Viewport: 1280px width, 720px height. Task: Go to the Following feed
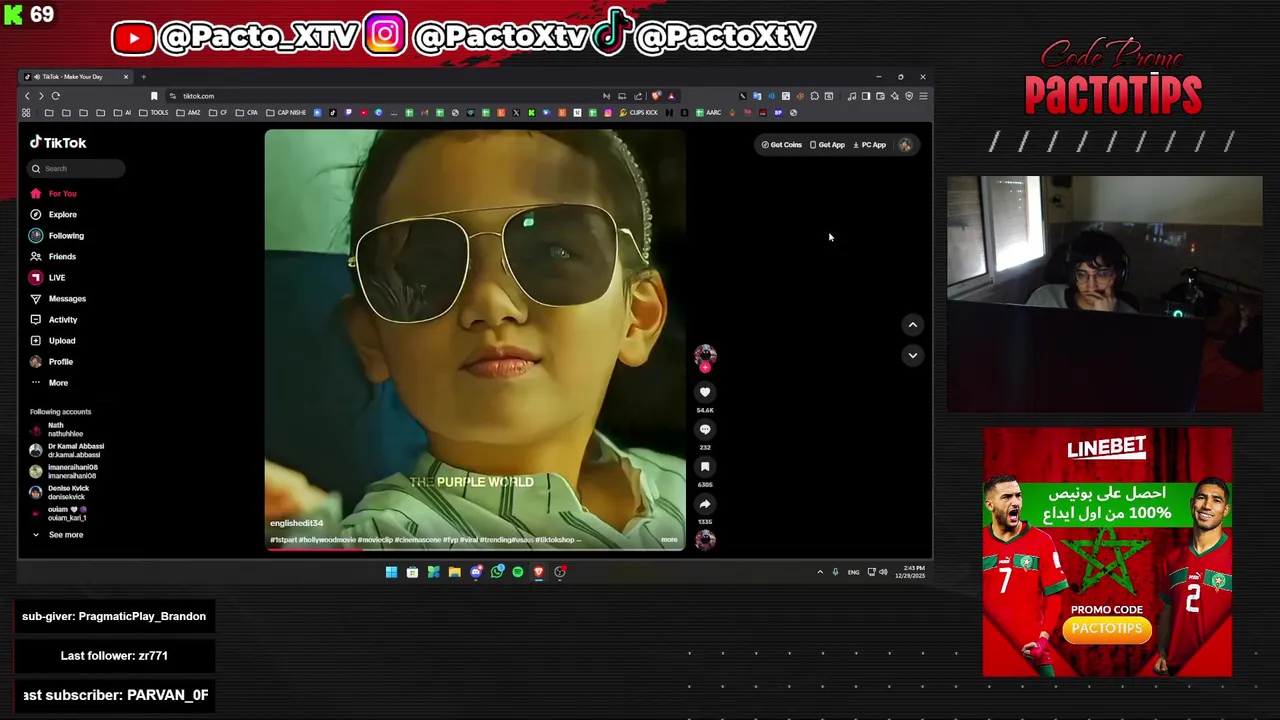[57, 235]
